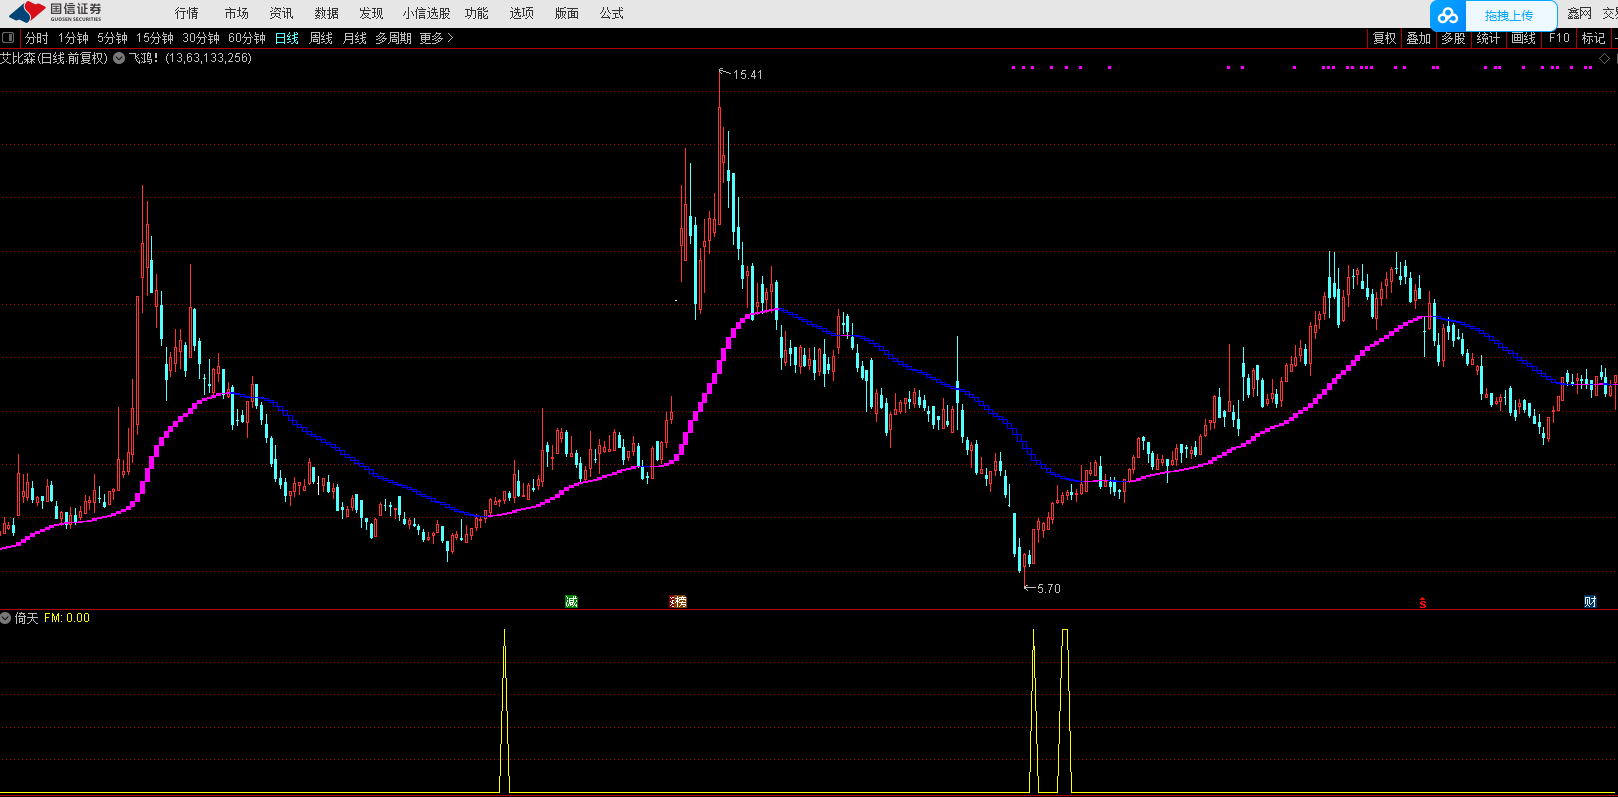Viewport: 1618px width, 797px height.
Task: Click the 拖拽上传 upload button
Action: point(1509,15)
